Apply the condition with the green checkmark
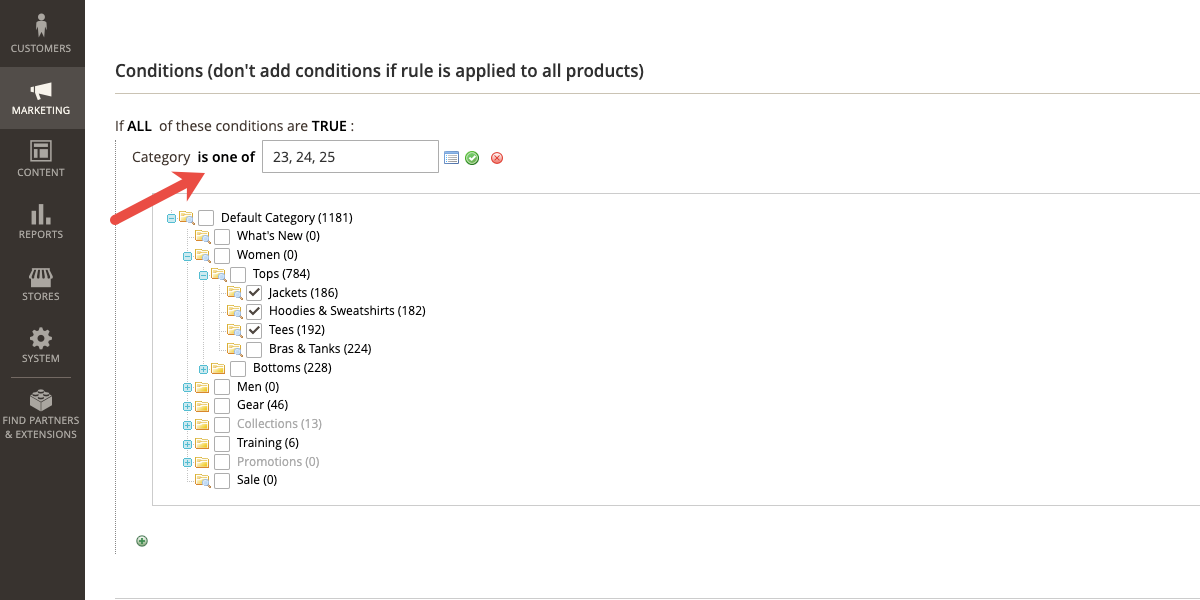The width and height of the screenshot is (1200, 600). (472, 157)
